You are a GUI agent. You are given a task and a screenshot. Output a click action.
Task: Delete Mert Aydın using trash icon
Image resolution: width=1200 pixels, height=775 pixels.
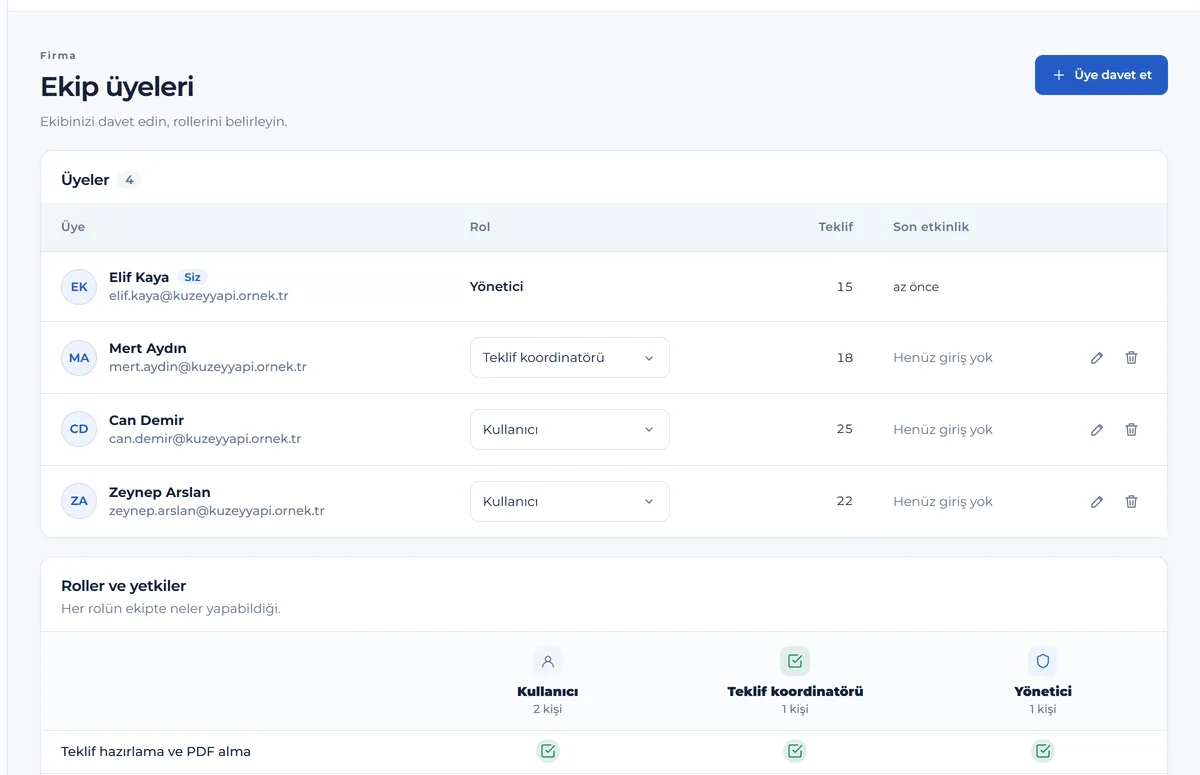point(1131,358)
